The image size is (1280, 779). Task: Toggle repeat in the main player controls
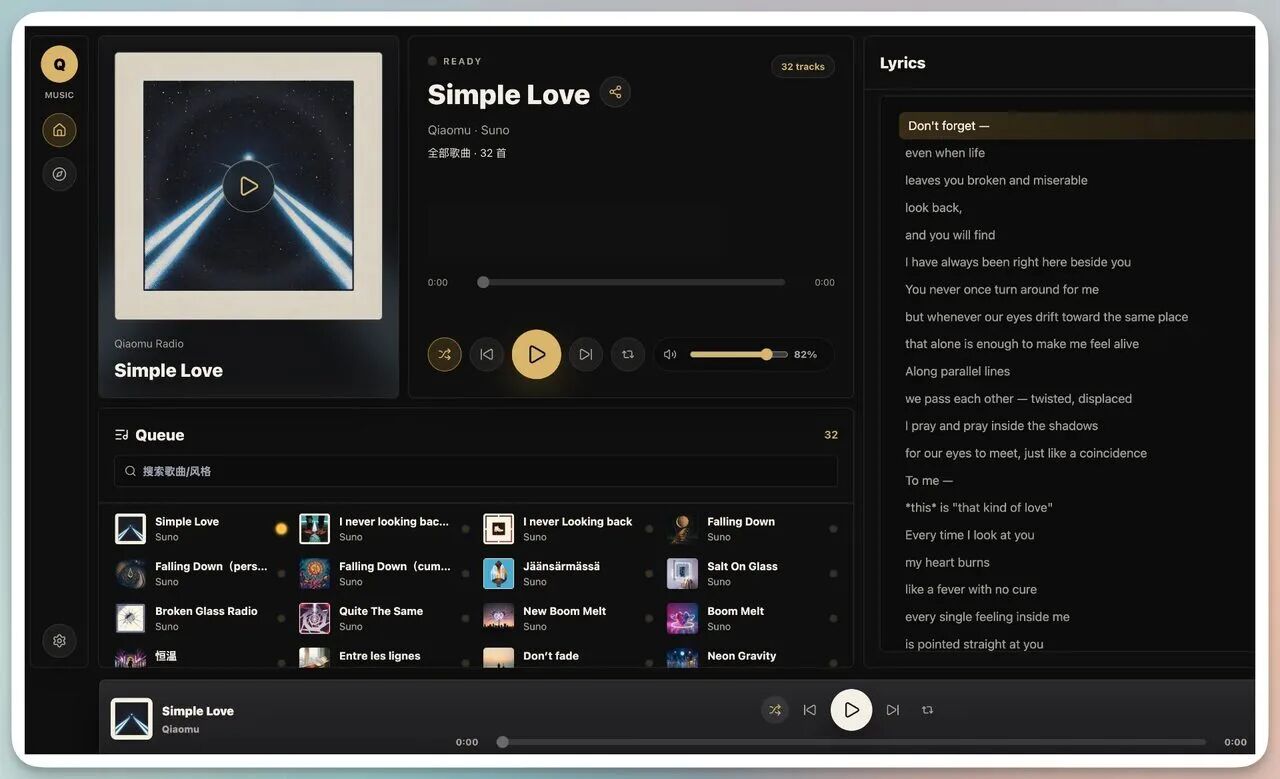[628, 354]
